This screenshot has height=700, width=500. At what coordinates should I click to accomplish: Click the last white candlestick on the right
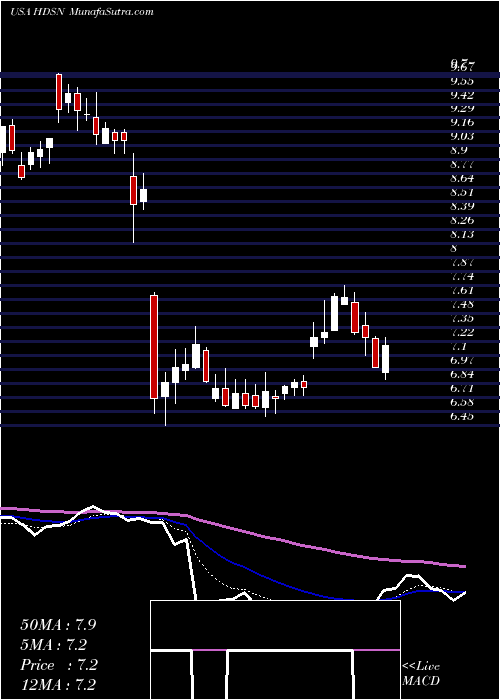click(x=385, y=358)
